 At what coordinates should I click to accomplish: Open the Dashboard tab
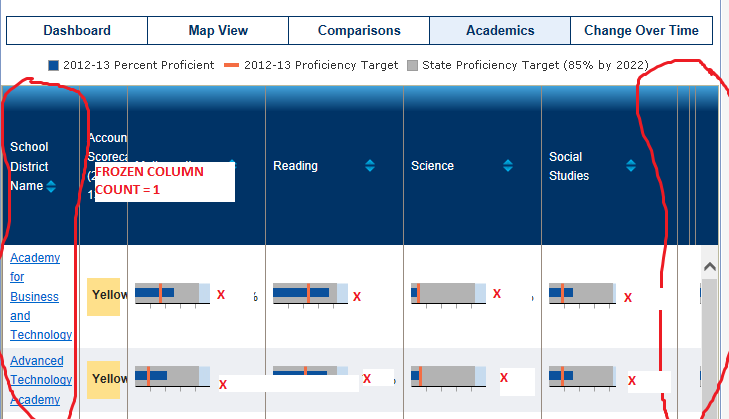[x=77, y=31]
